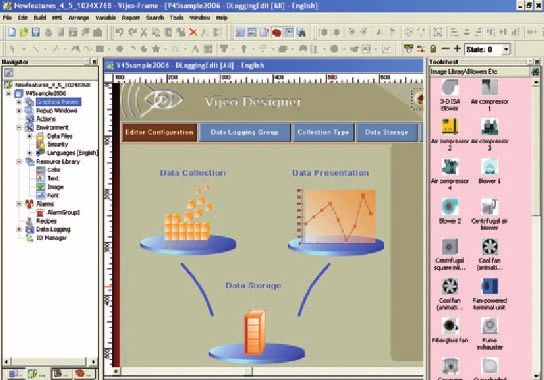
Task: Click the Copy icon in toolbar
Action: (156, 32)
